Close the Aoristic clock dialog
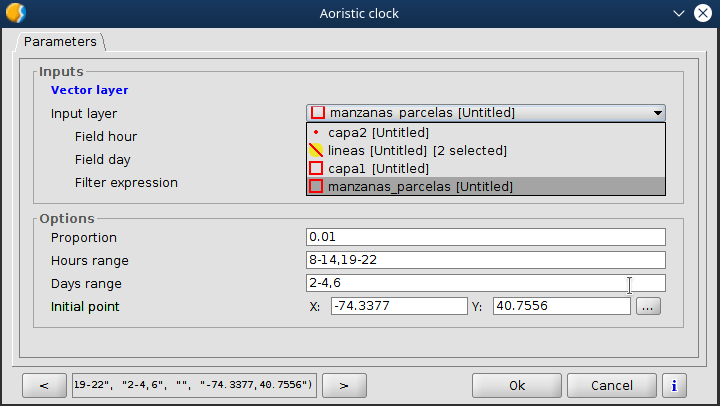The image size is (720, 406). 703,13
